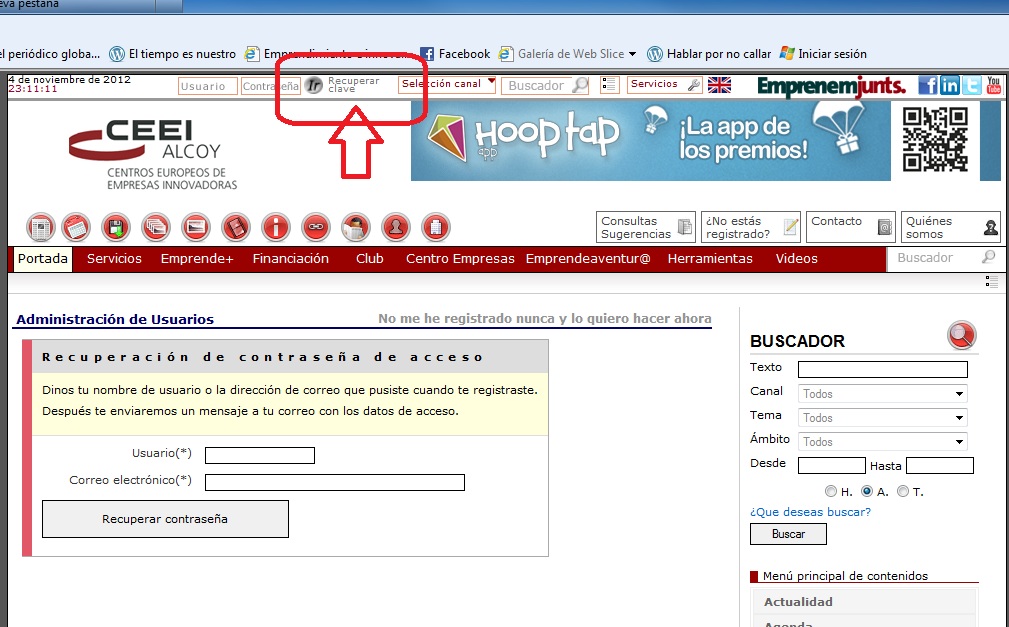Visit the Emprenemjunts Facebook icon
The image size is (1009, 627).
pos(930,85)
